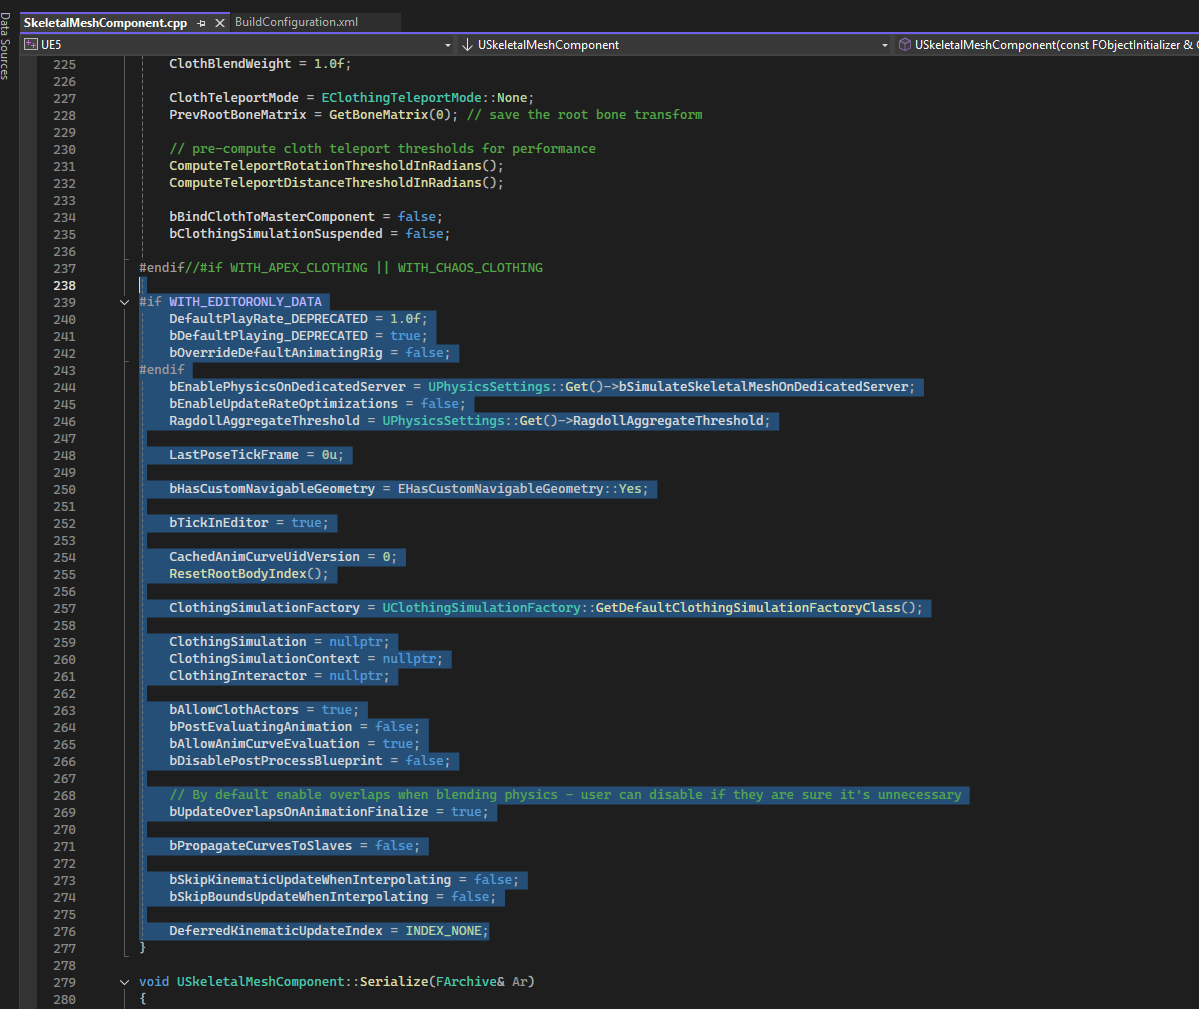Image resolution: width=1199 pixels, height=1009 pixels.
Task: Pin the SkeletalMeshComponent.cpp tab
Action: click(201, 22)
